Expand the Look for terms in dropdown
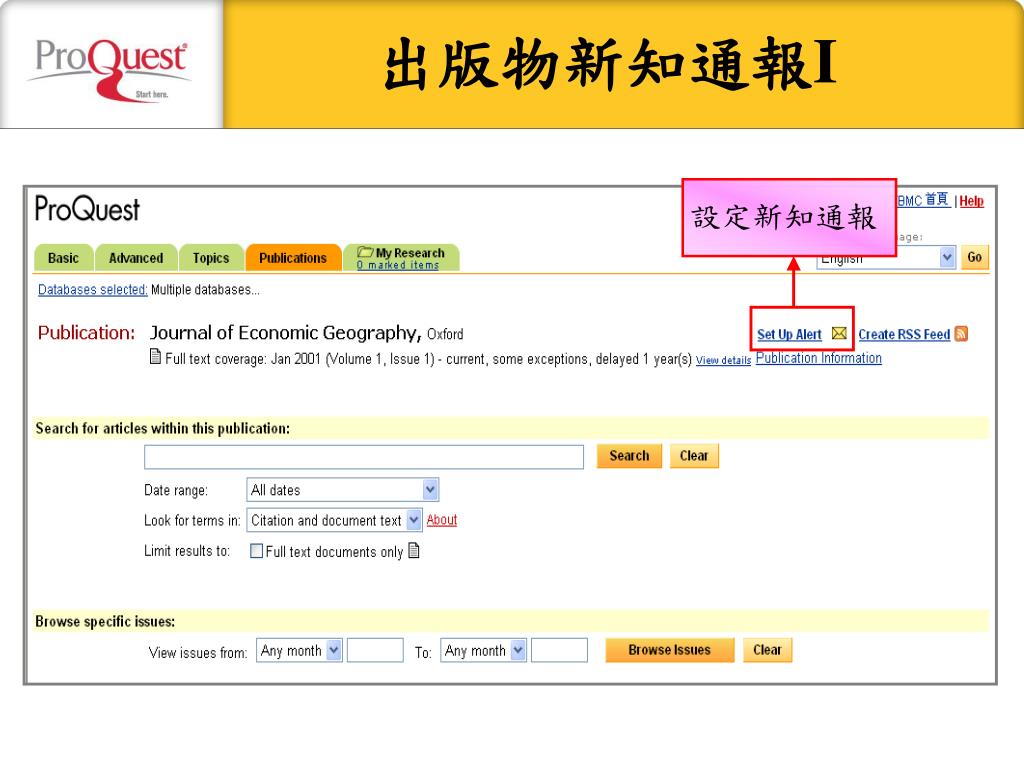1024x768 pixels. pos(334,520)
